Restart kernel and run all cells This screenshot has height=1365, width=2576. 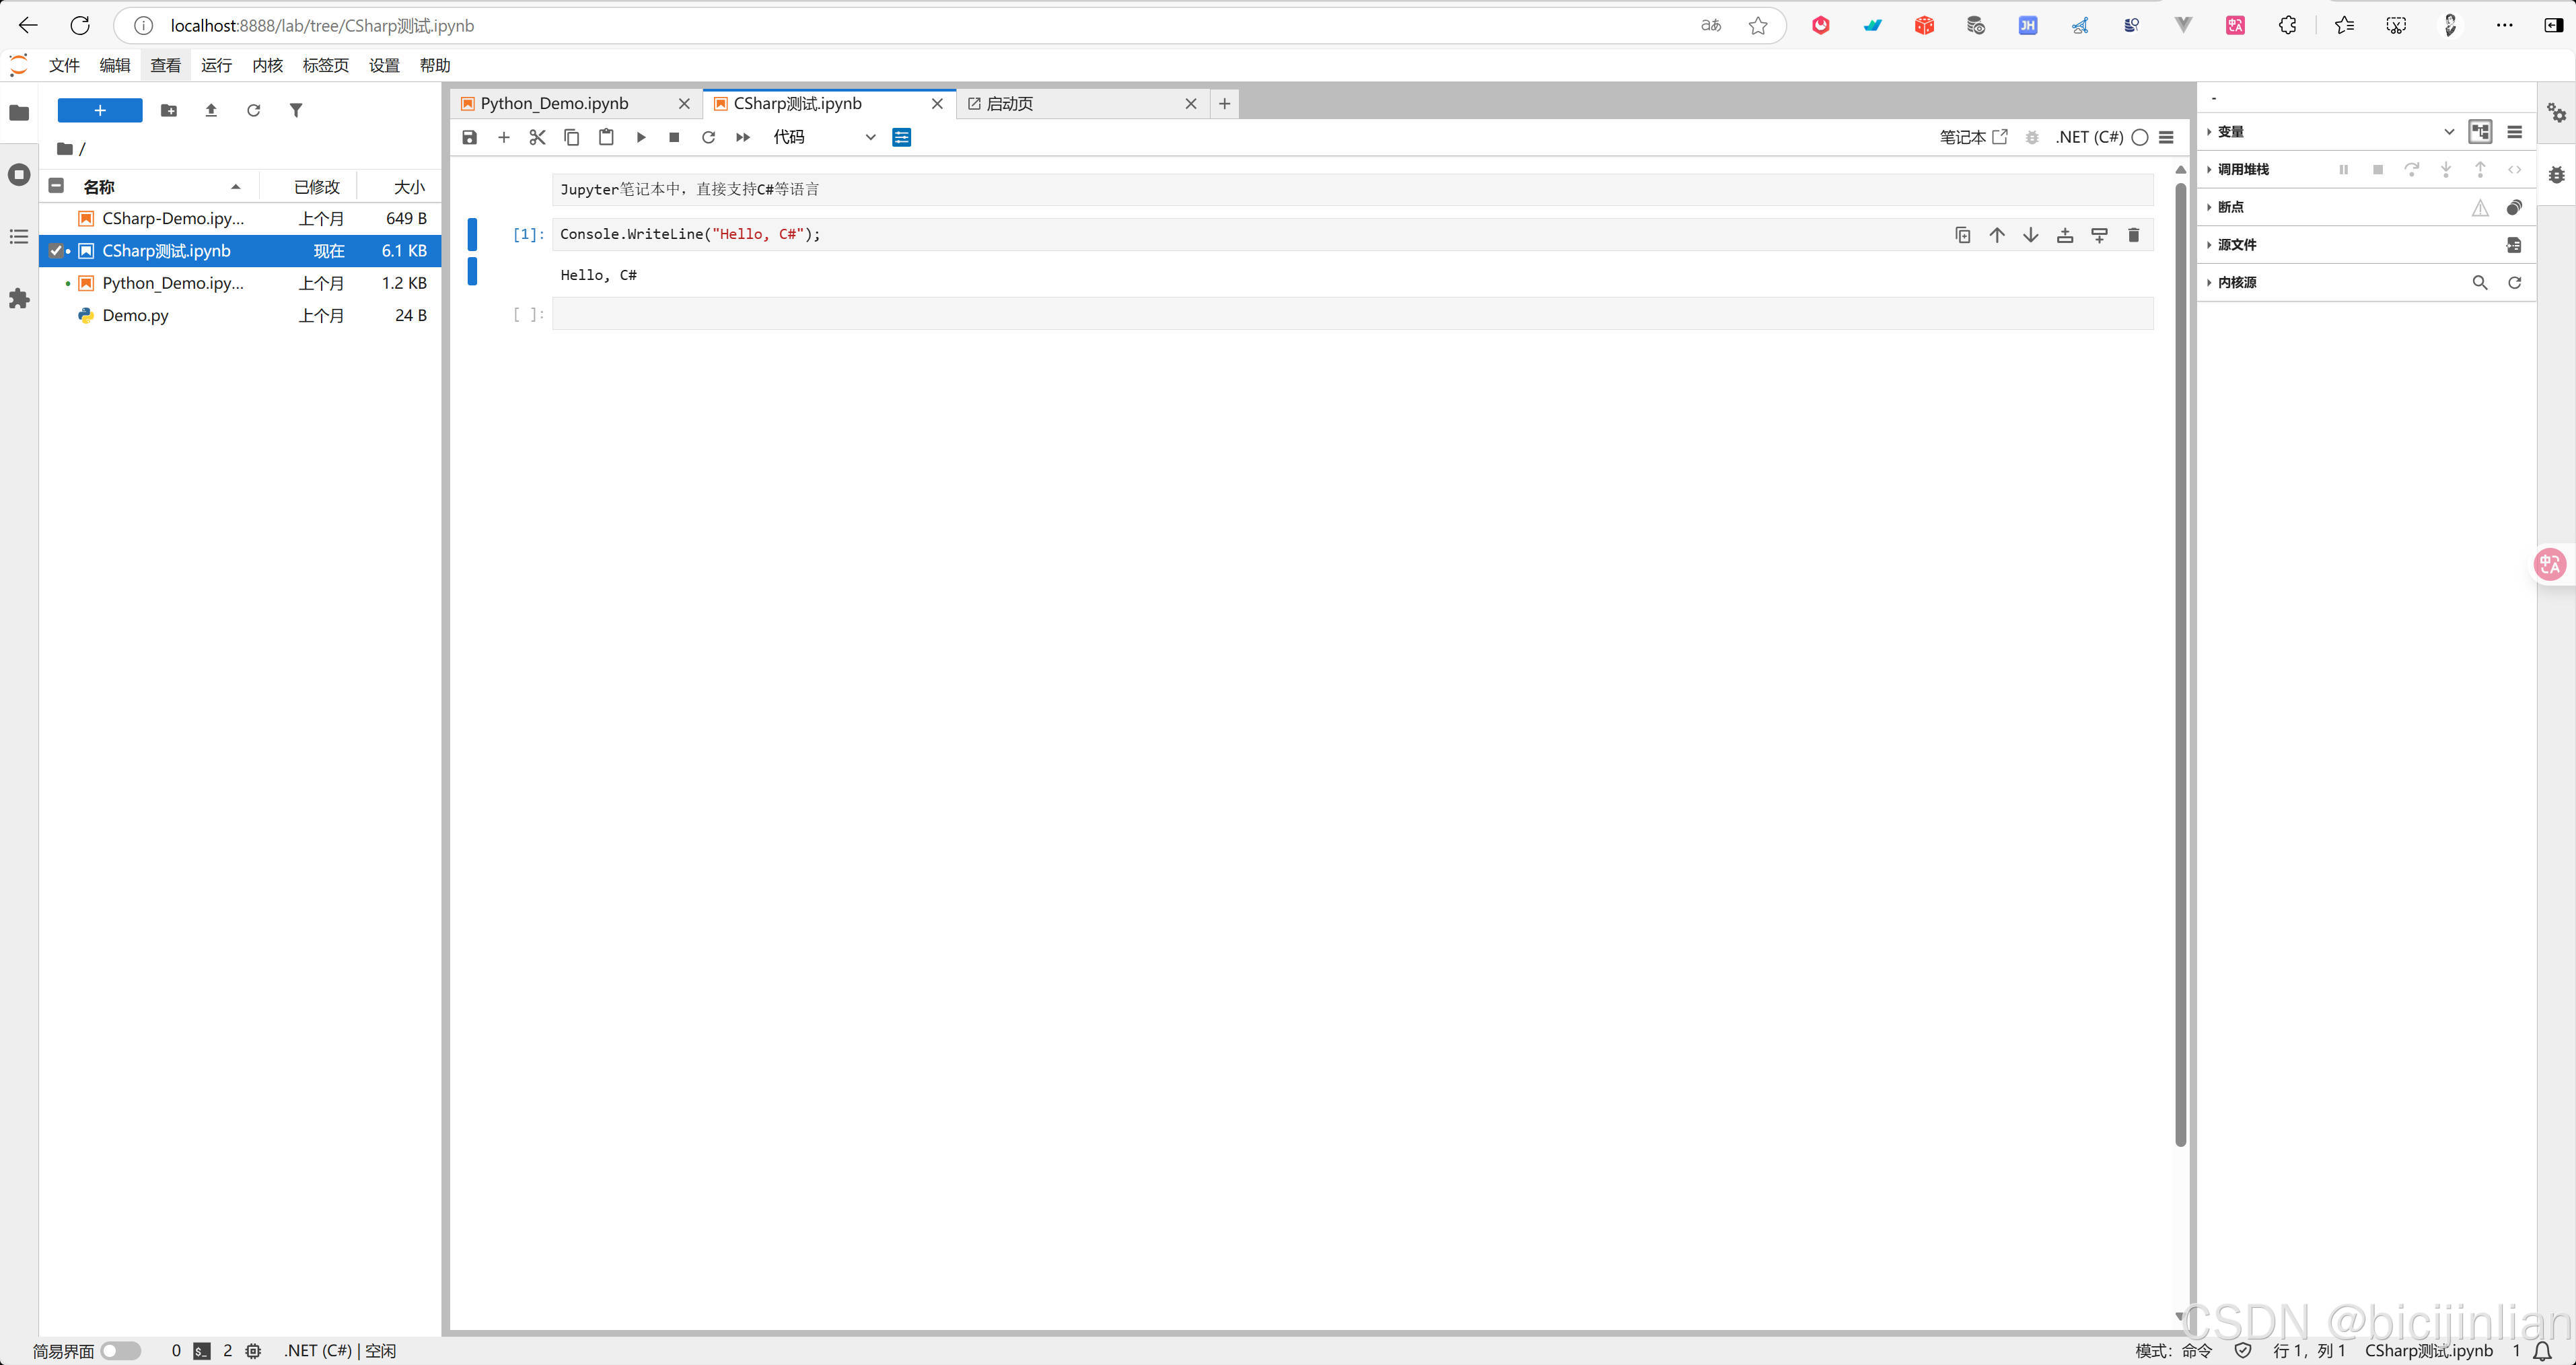coord(743,137)
